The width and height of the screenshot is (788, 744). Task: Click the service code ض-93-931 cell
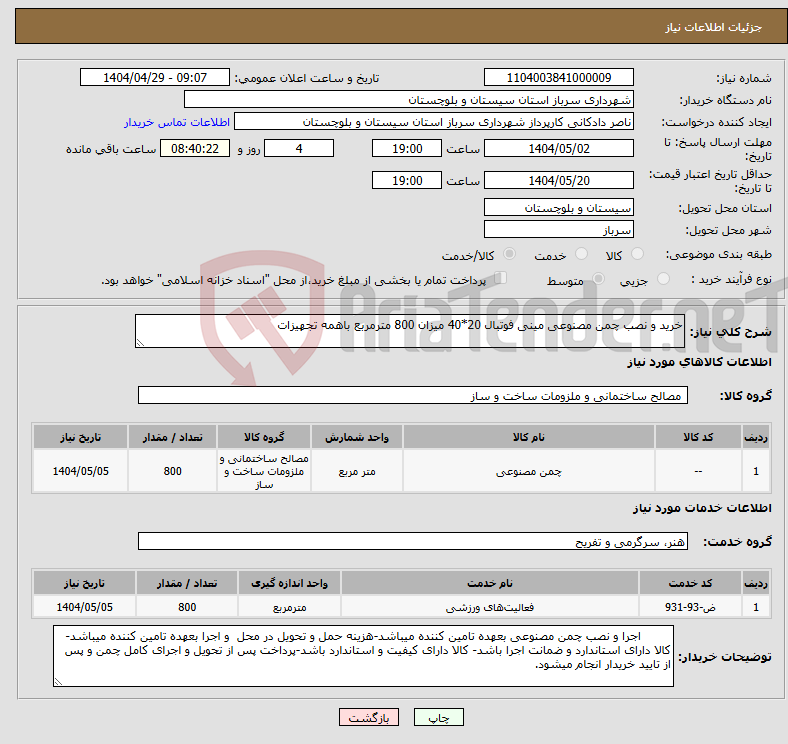[x=690, y=607]
